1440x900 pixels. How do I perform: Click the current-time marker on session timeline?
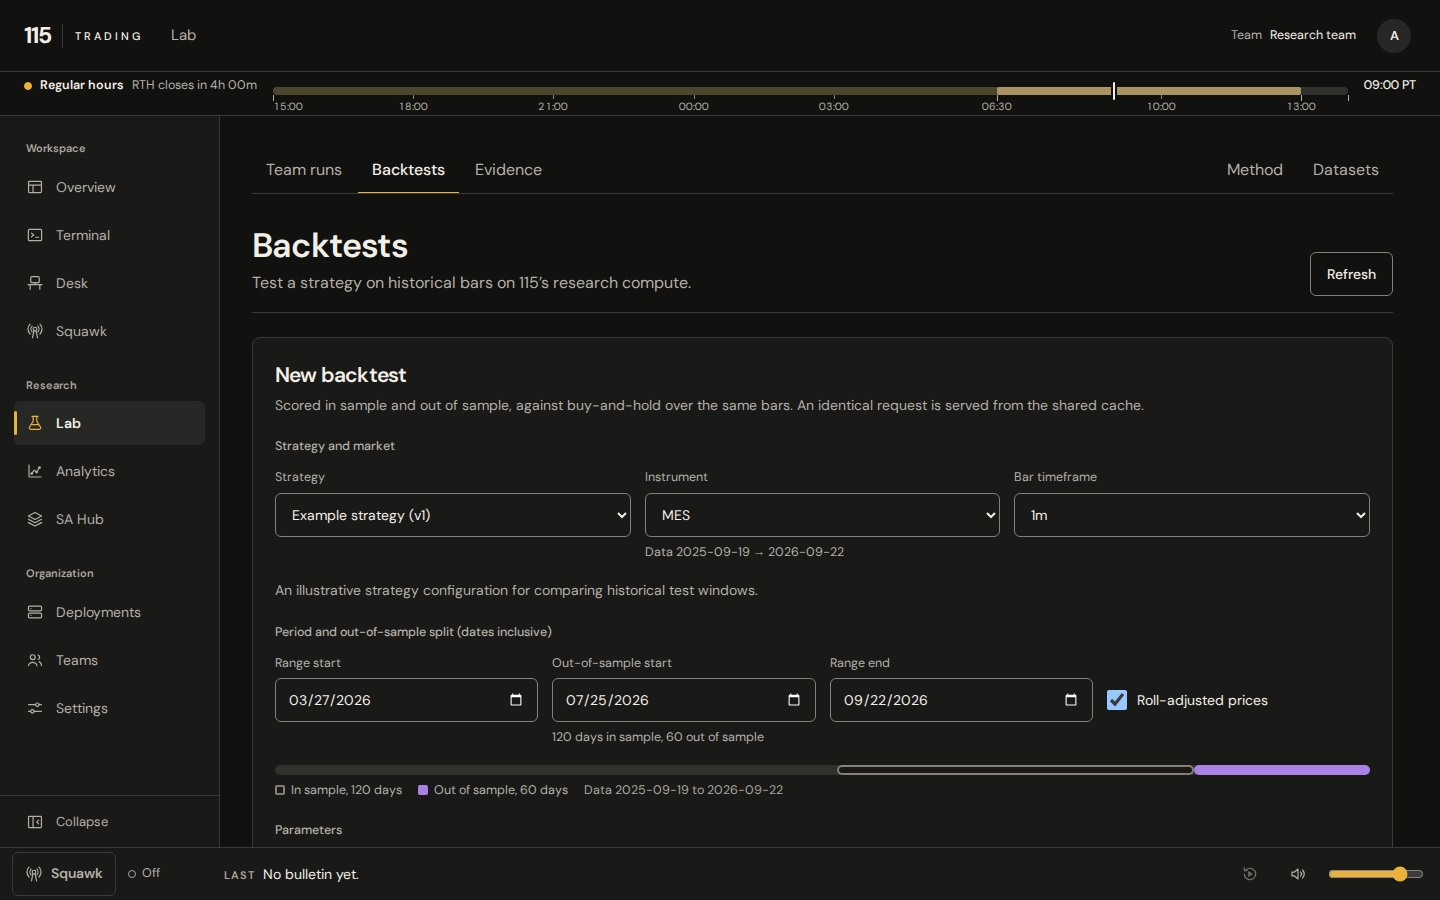coord(1114,91)
